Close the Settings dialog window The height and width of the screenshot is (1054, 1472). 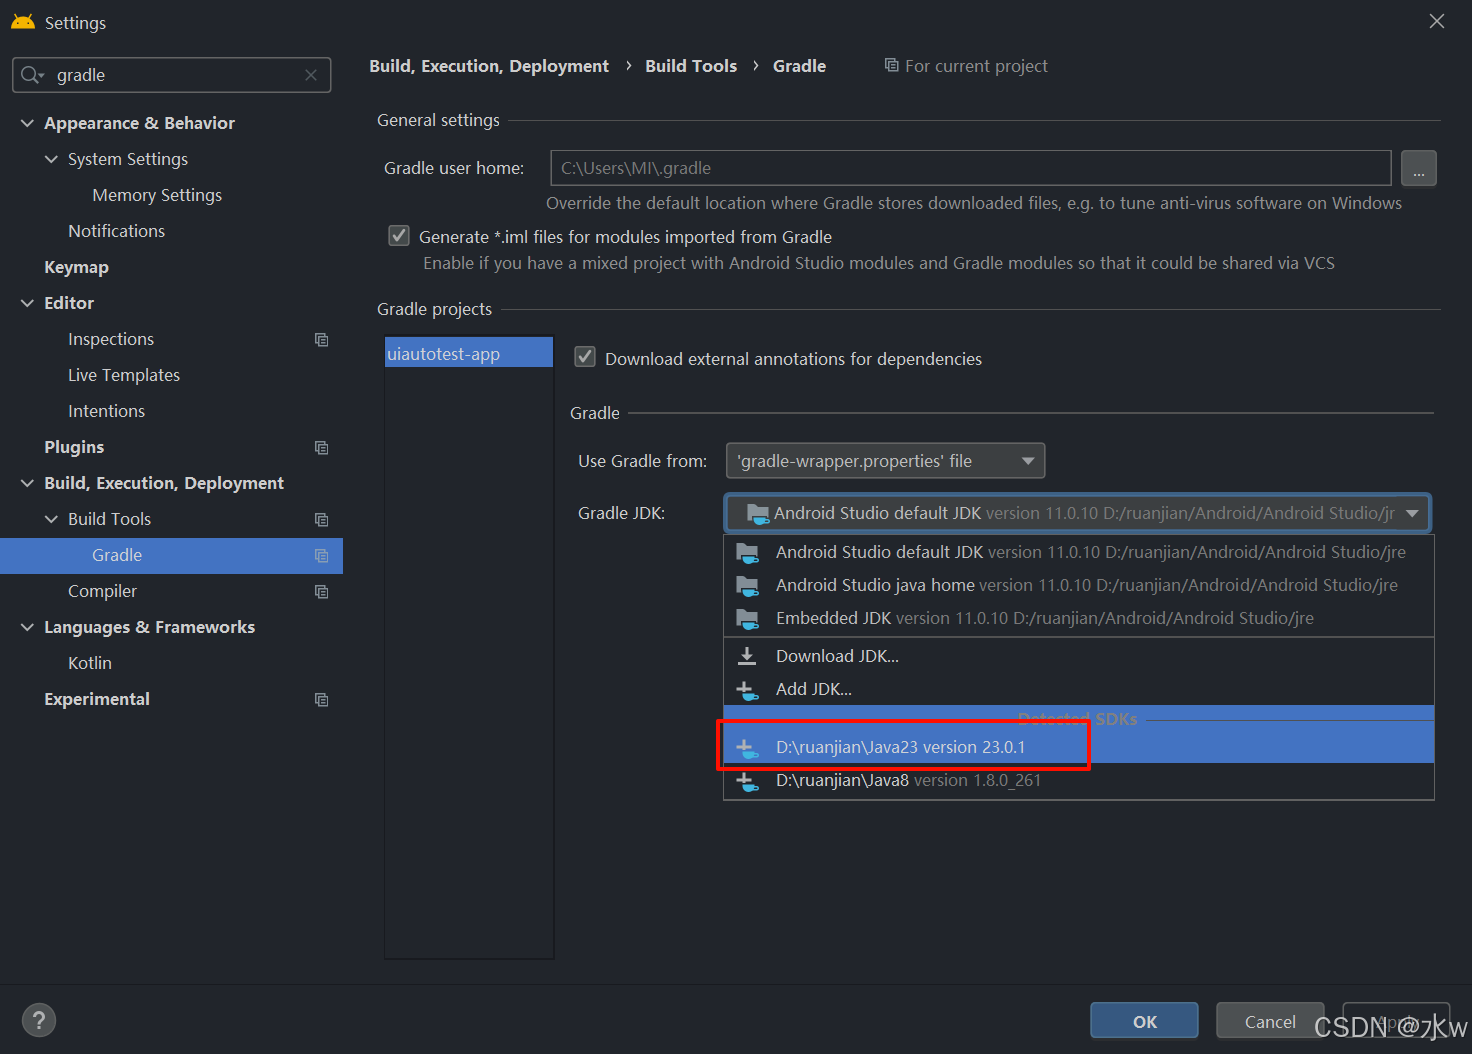1437,21
